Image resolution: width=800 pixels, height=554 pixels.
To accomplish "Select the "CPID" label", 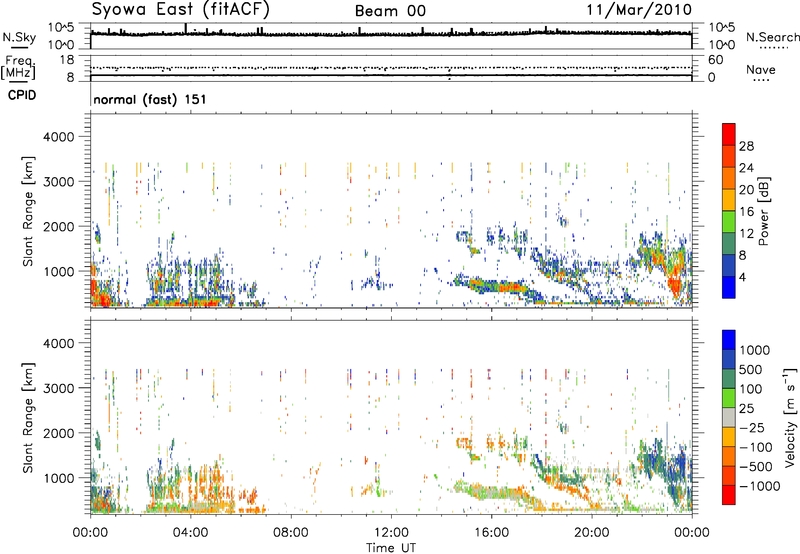I will pos(21,95).
